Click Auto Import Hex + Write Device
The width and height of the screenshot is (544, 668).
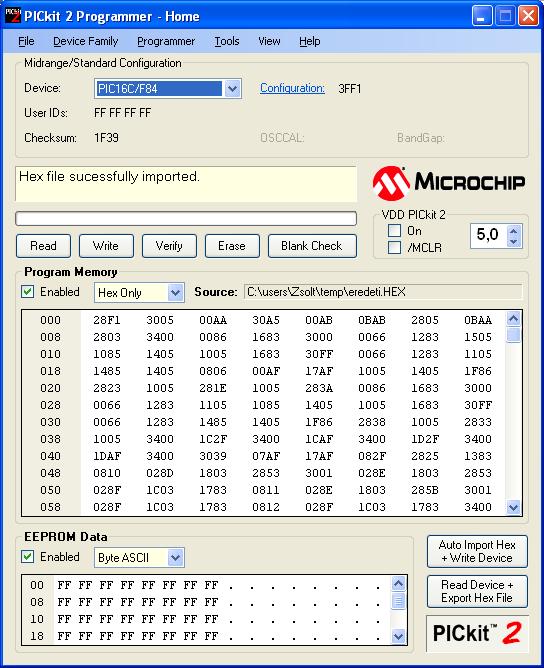click(477, 552)
